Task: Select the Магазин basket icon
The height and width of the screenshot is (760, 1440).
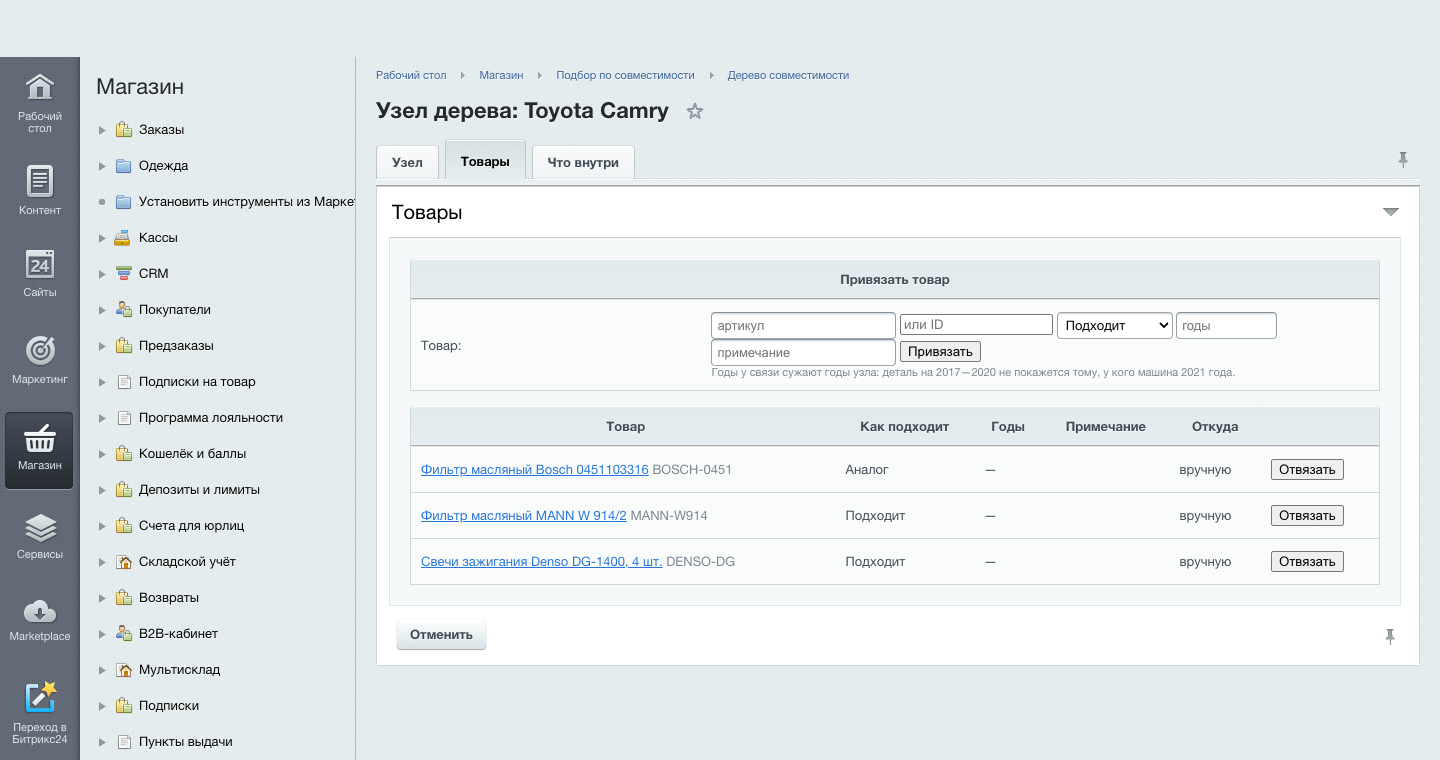Action: click(x=39, y=437)
